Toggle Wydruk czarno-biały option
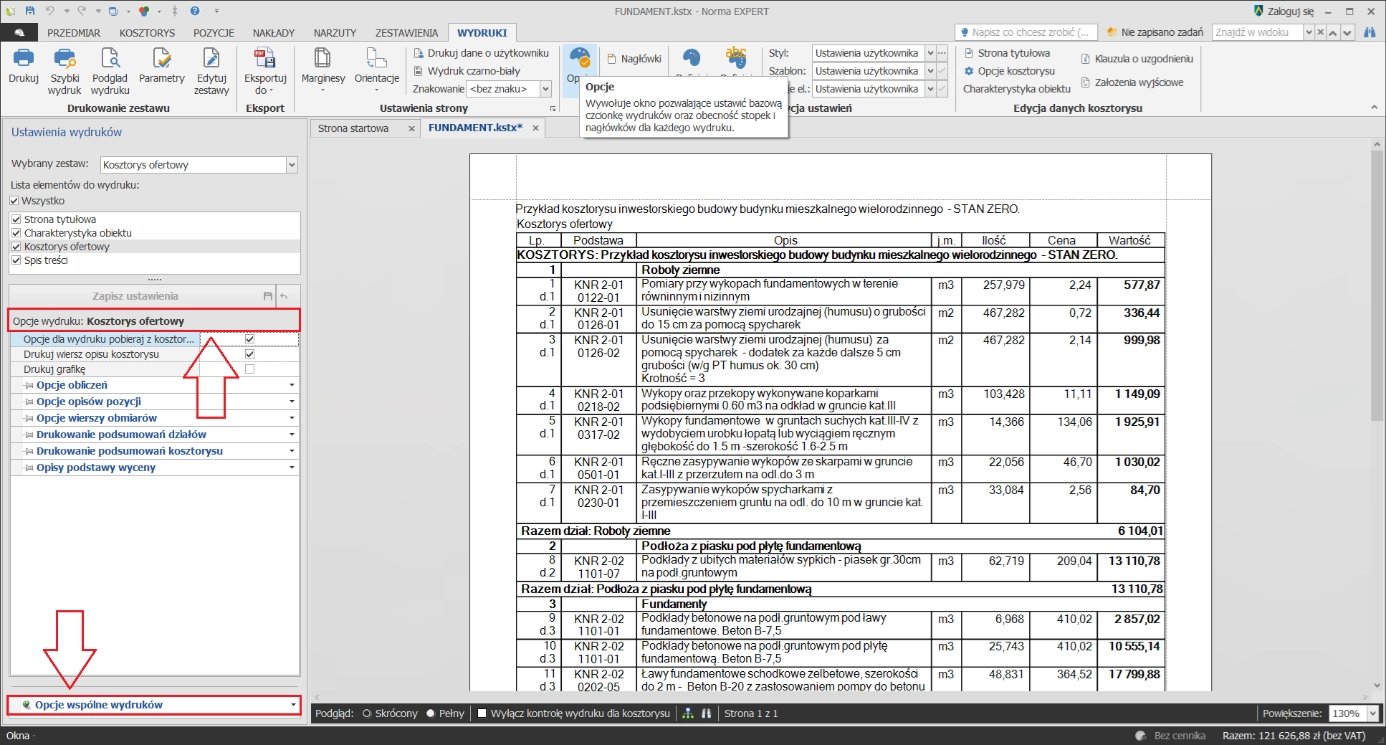1386x745 pixels. click(466, 71)
